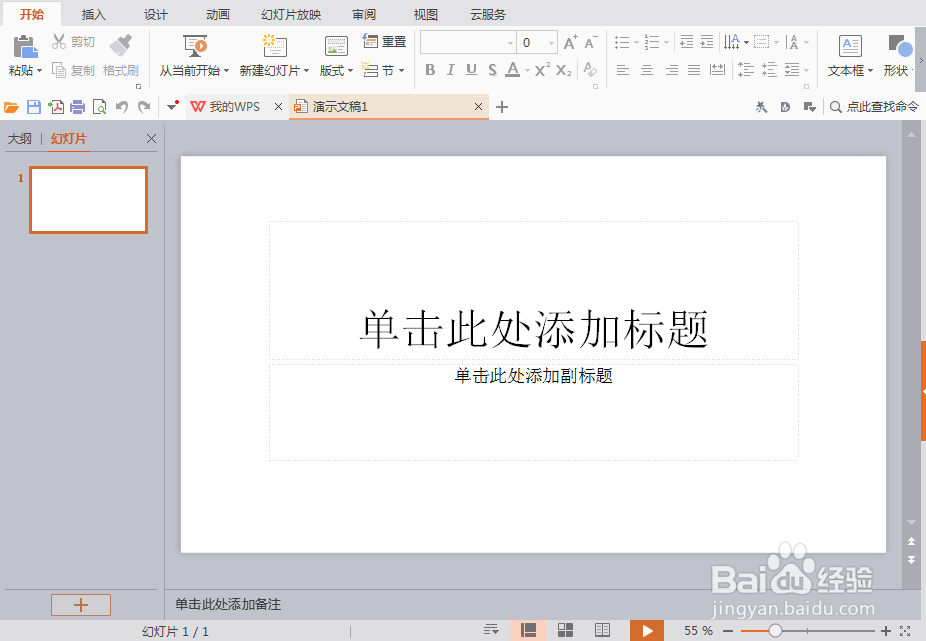Image resolution: width=926 pixels, height=641 pixels.
Task: Switch to Normal view in status bar
Action: [529, 630]
